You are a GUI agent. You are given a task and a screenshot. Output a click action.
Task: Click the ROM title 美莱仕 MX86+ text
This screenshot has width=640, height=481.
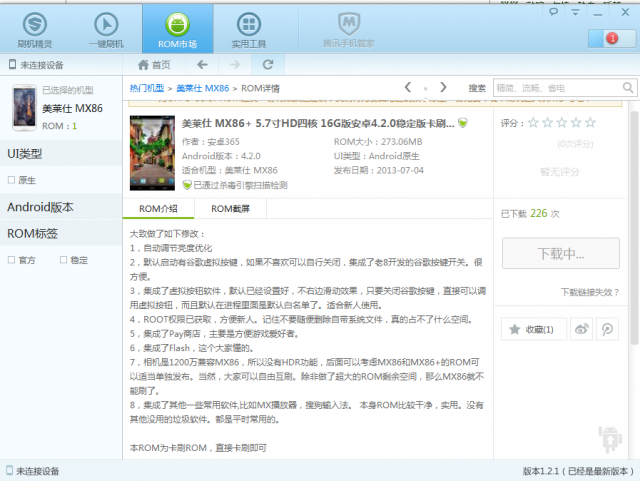(318, 123)
